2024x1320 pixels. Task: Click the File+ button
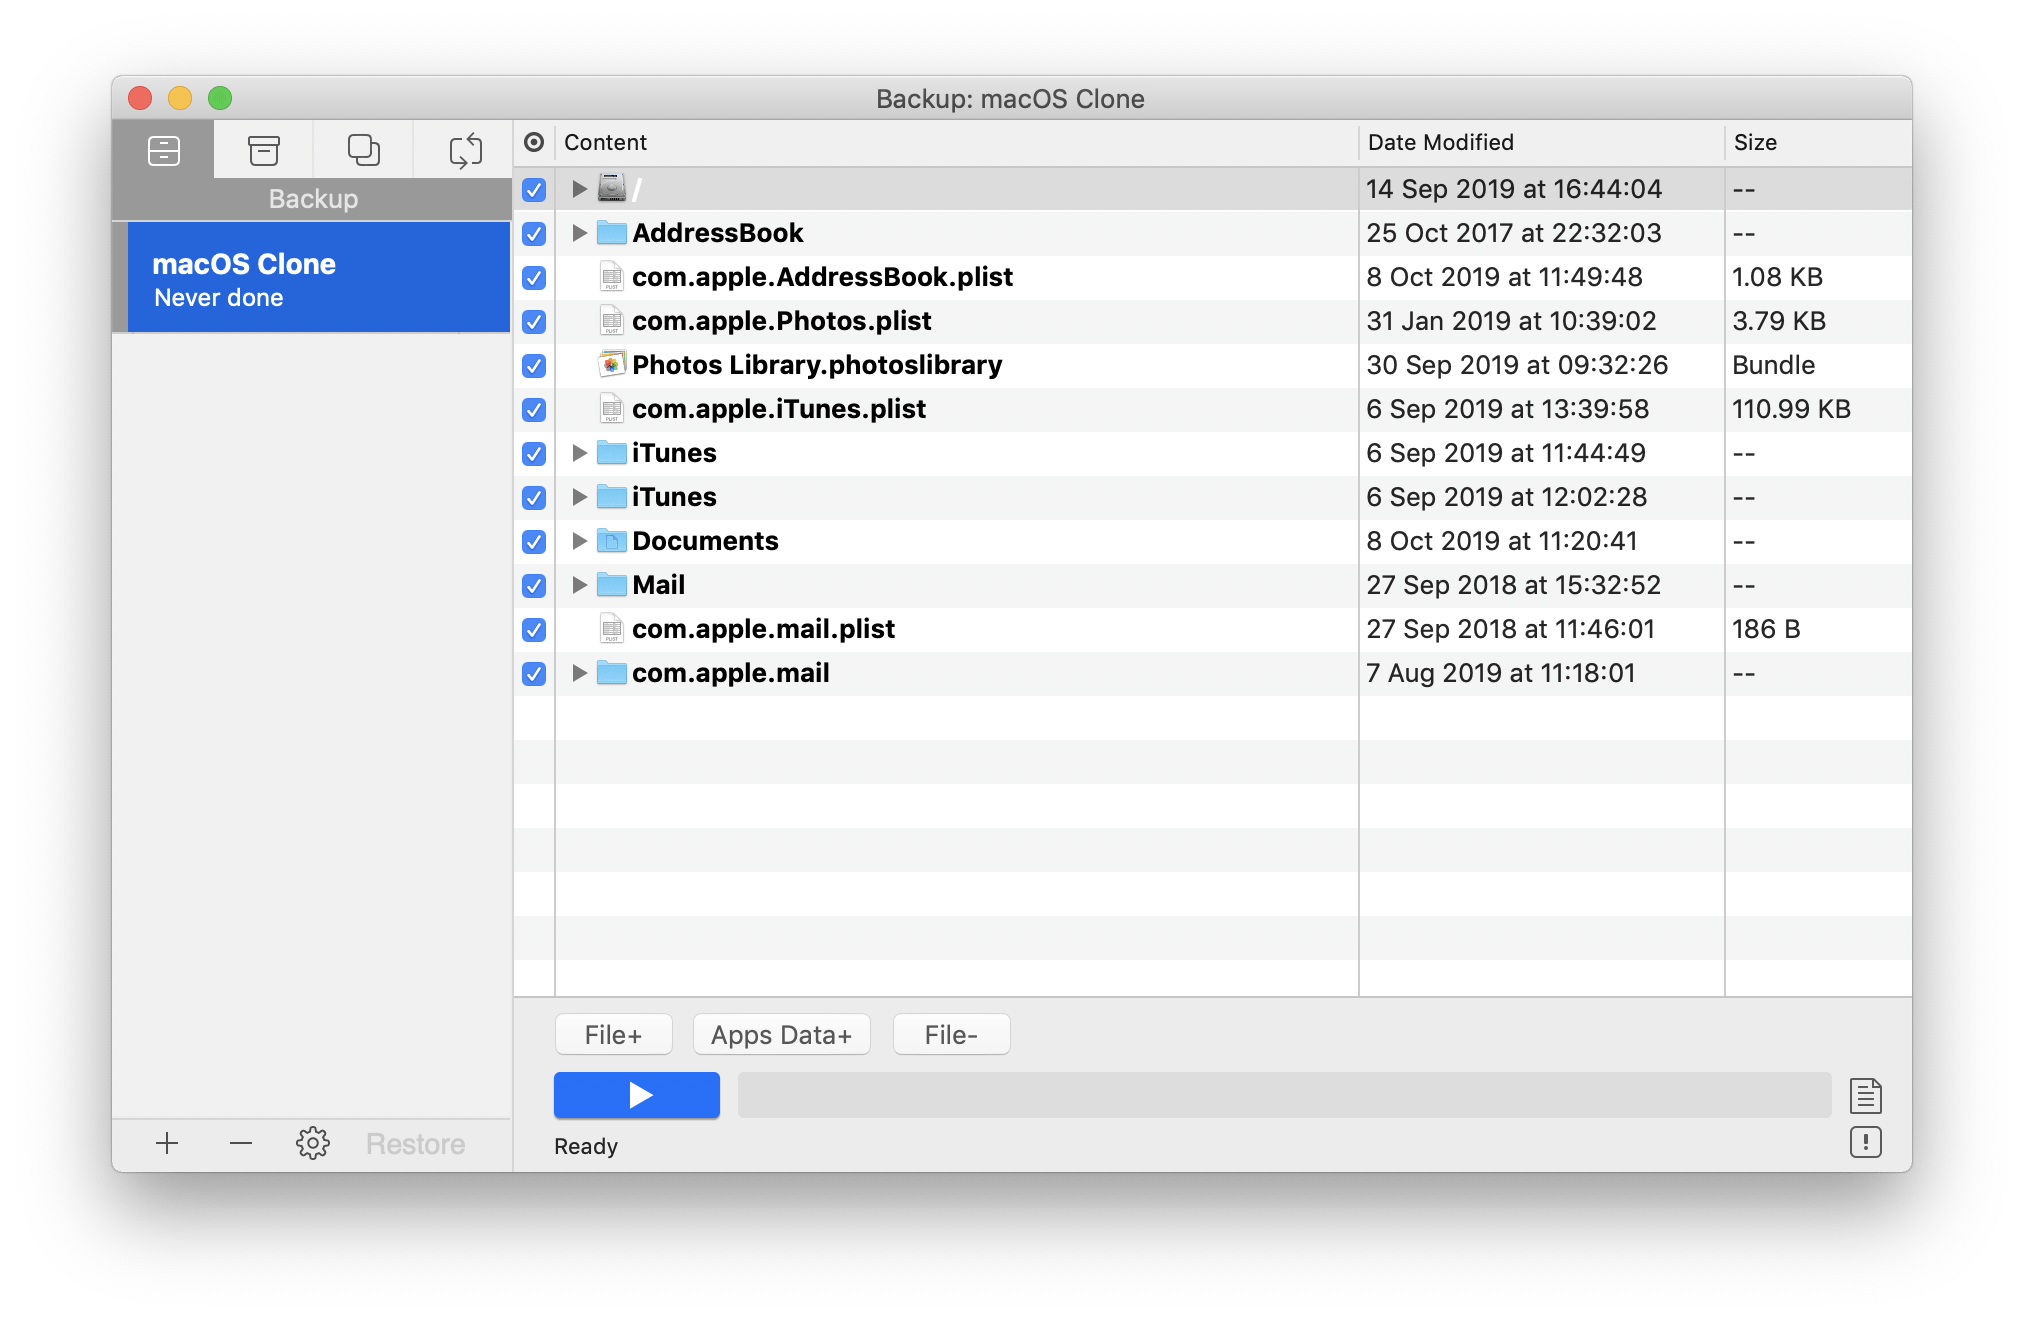pyautogui.click(x=613, y=1034)
